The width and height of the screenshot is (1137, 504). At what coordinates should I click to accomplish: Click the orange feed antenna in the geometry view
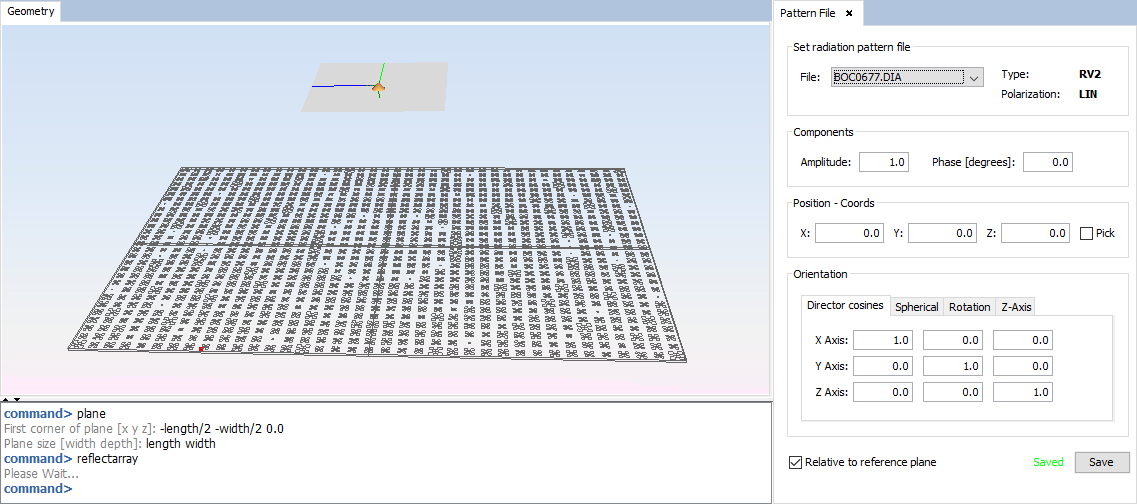[379, 89]
